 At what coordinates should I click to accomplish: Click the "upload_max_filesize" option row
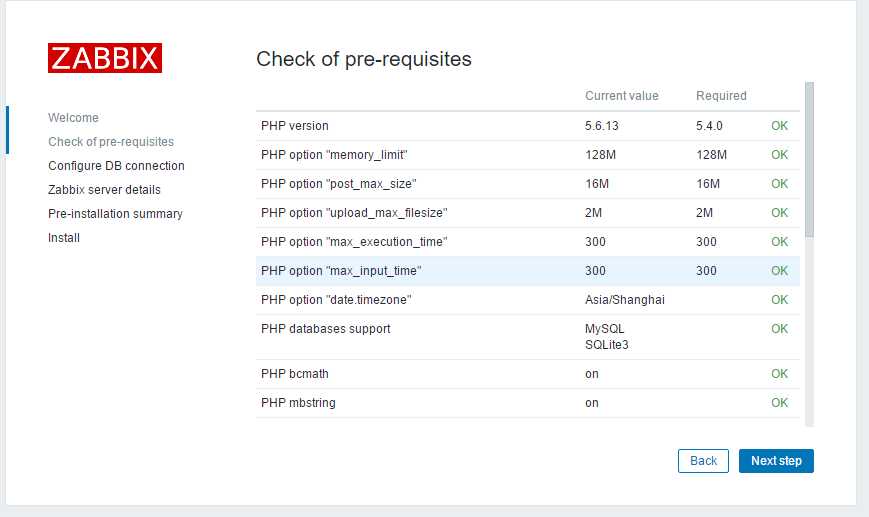tap(528, 213)
